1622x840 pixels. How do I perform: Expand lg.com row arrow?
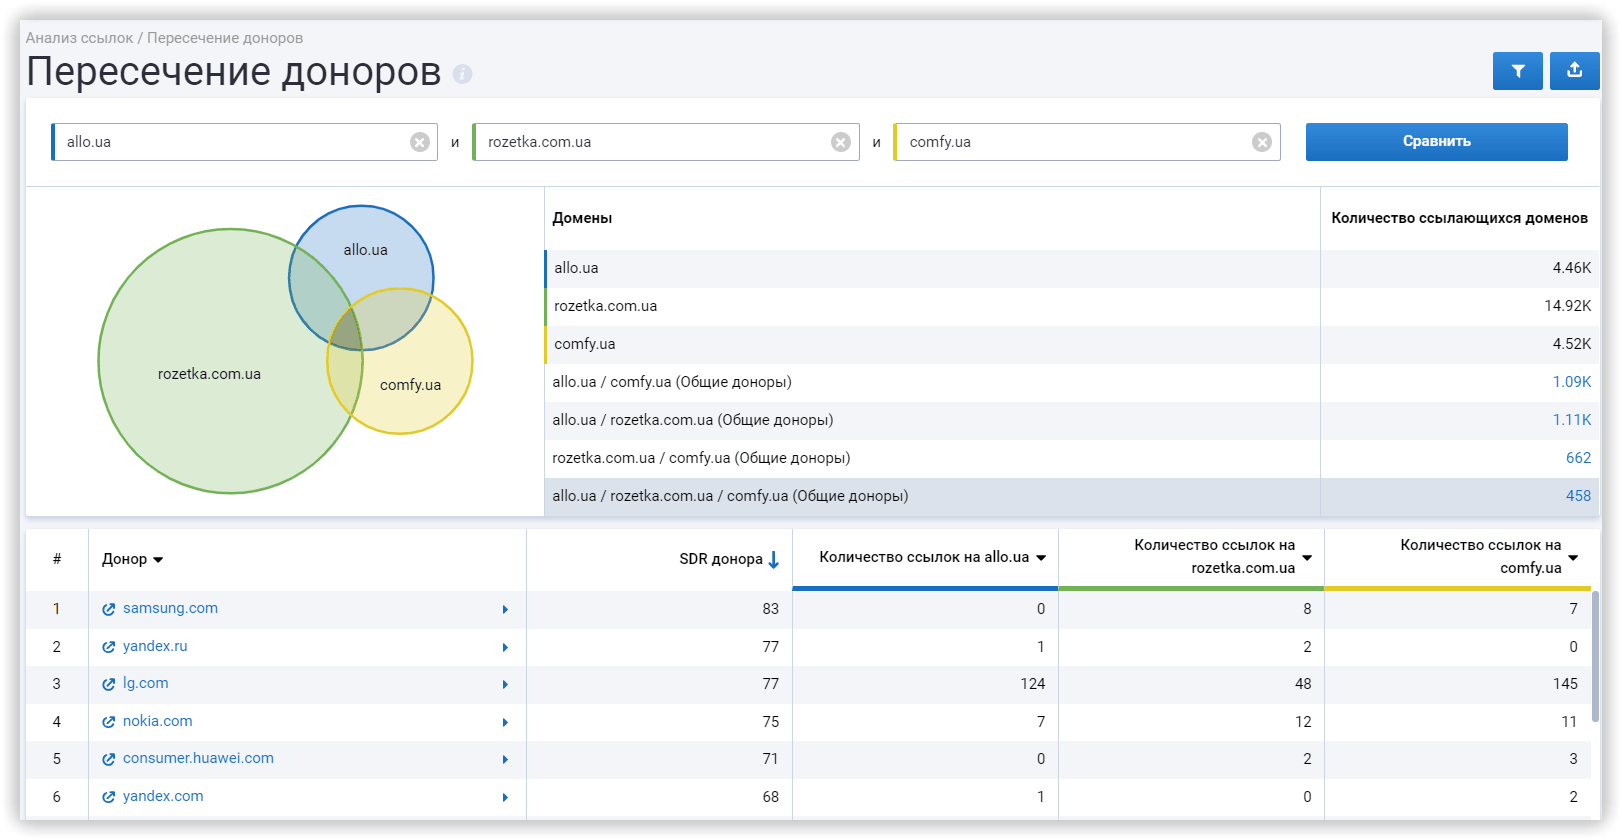(505, 684)
